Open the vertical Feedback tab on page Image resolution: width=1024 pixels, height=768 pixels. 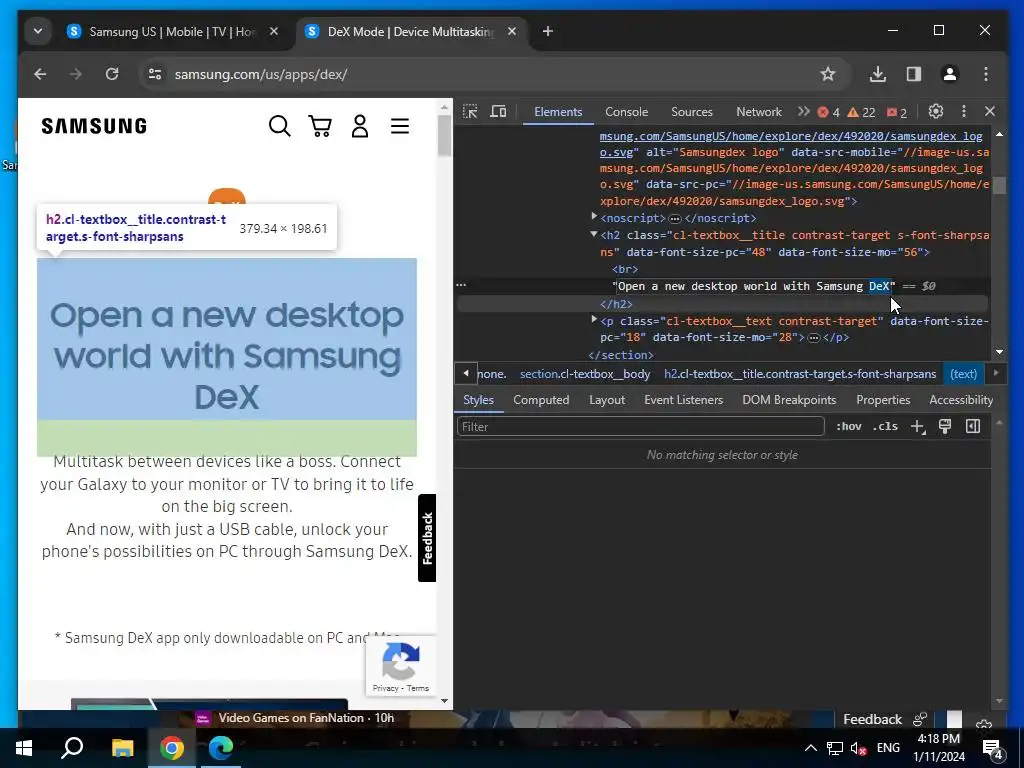coord(427,538)
